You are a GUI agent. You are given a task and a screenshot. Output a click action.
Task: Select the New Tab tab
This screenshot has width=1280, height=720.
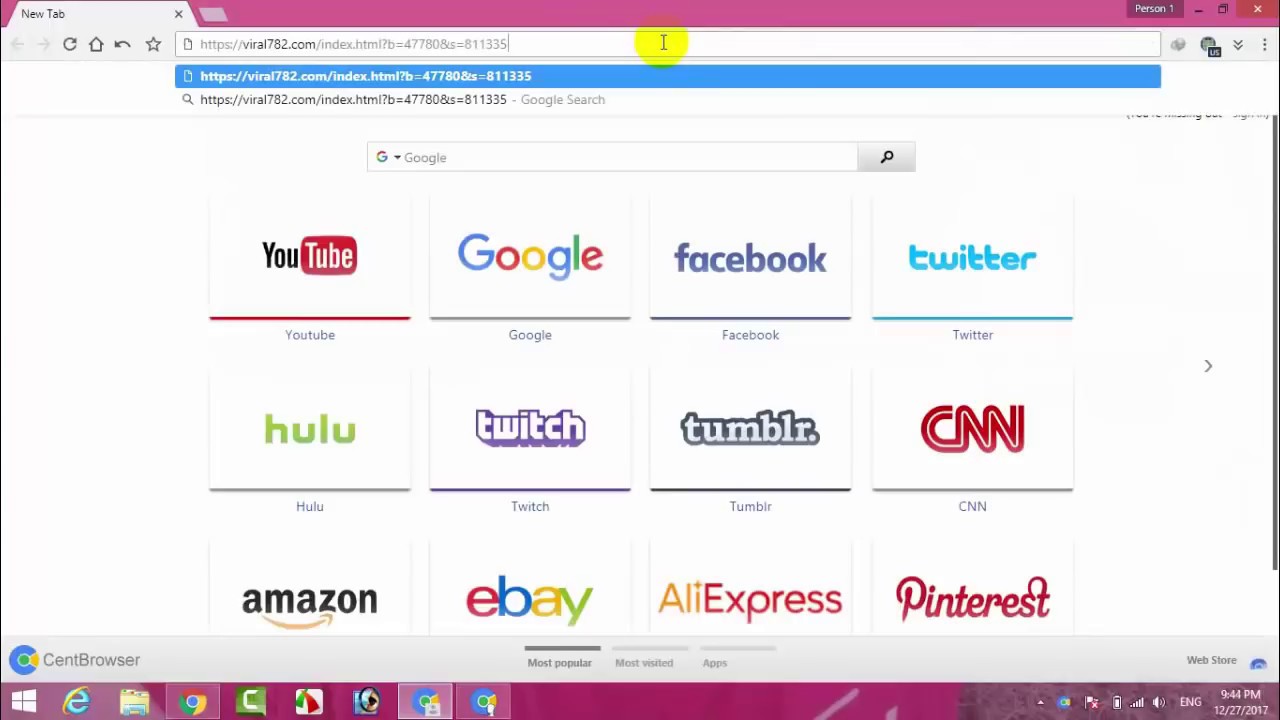[x=95, y=14]
